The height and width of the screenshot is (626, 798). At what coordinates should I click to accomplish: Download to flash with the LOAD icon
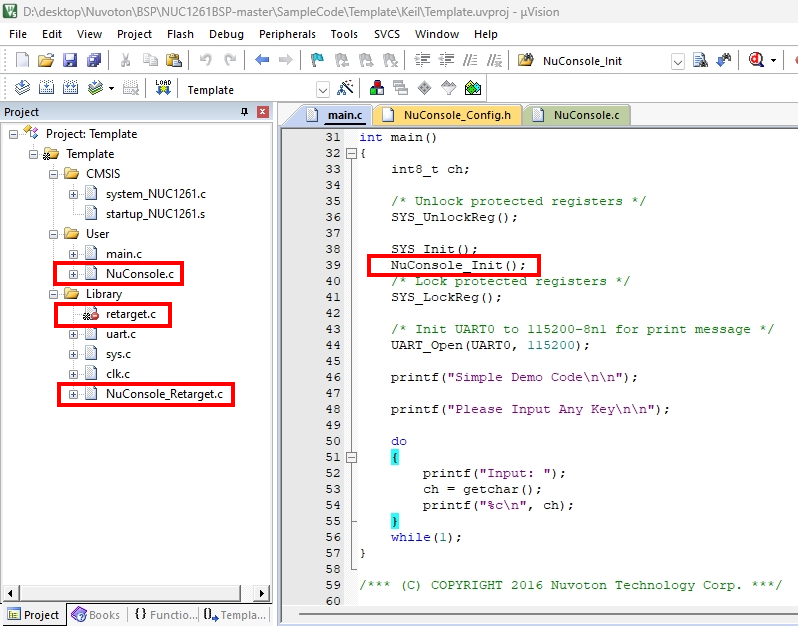(163, 88)
